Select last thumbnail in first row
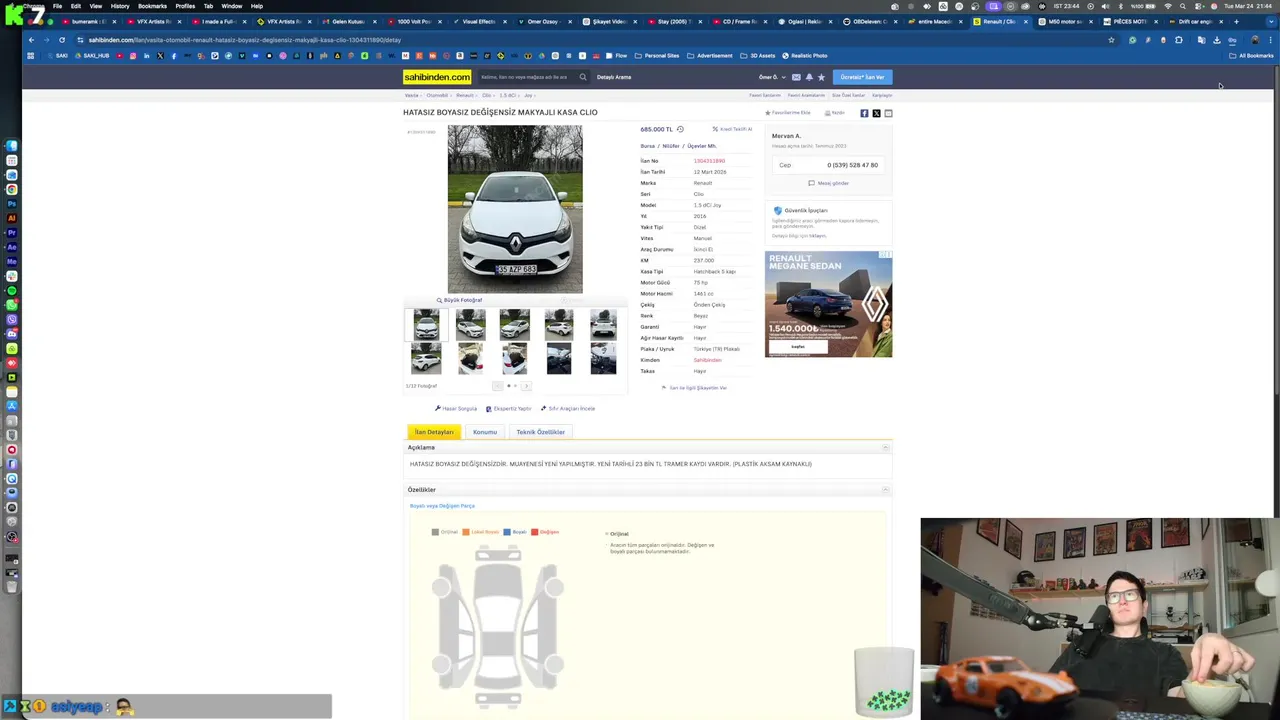 603,324
